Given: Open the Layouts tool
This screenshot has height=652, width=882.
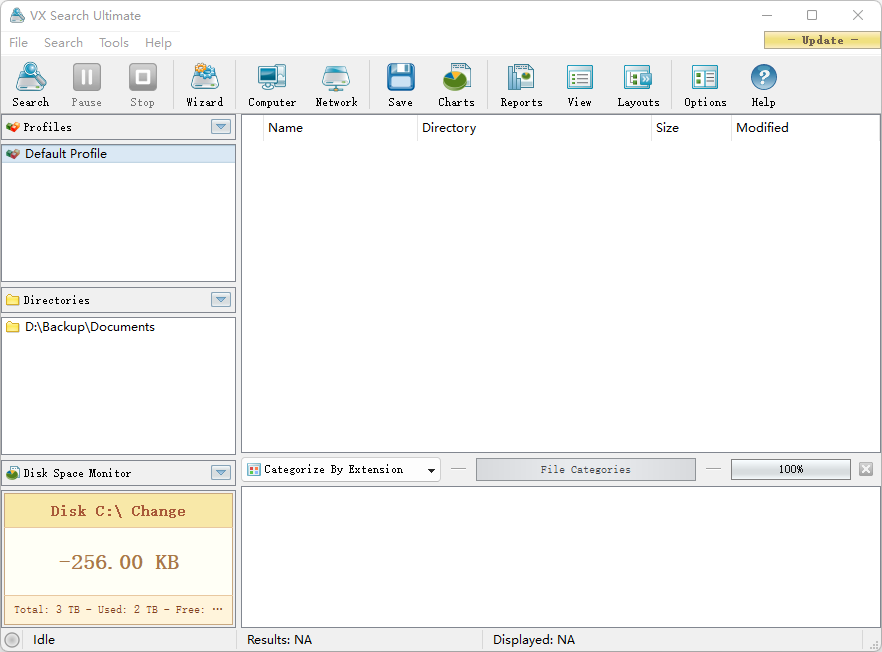Looking at the screenshot, I should pos(638,85).
